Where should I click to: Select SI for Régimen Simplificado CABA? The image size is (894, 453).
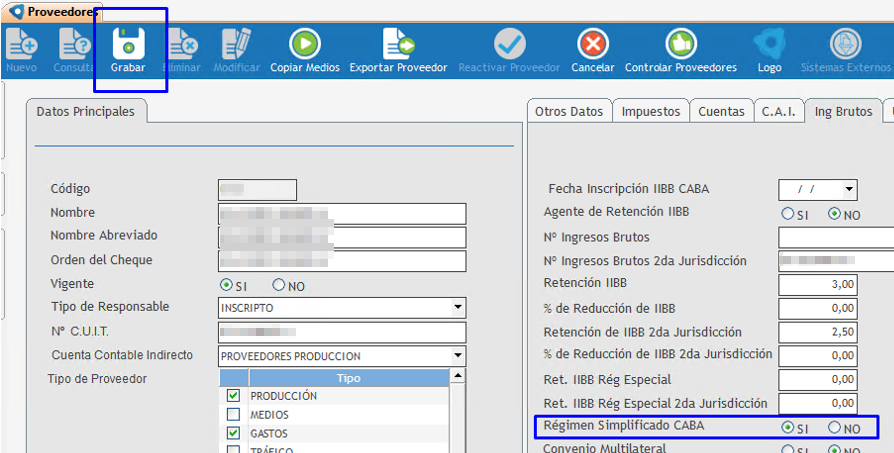(787, 427)
